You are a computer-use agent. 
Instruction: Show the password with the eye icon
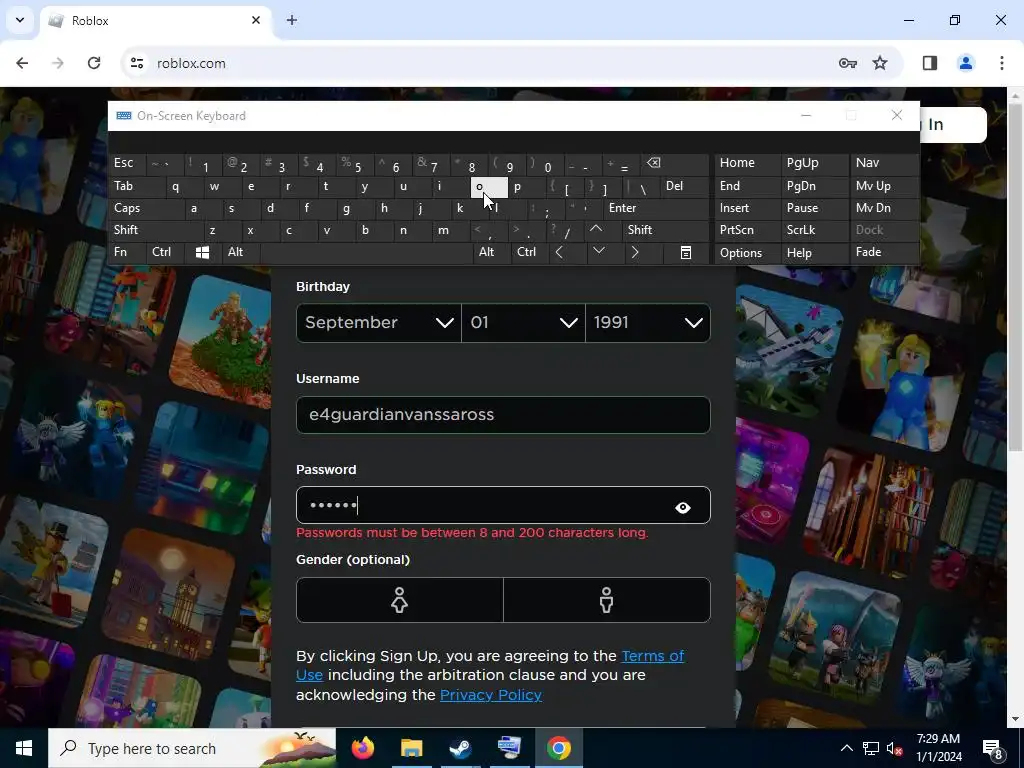682,507
